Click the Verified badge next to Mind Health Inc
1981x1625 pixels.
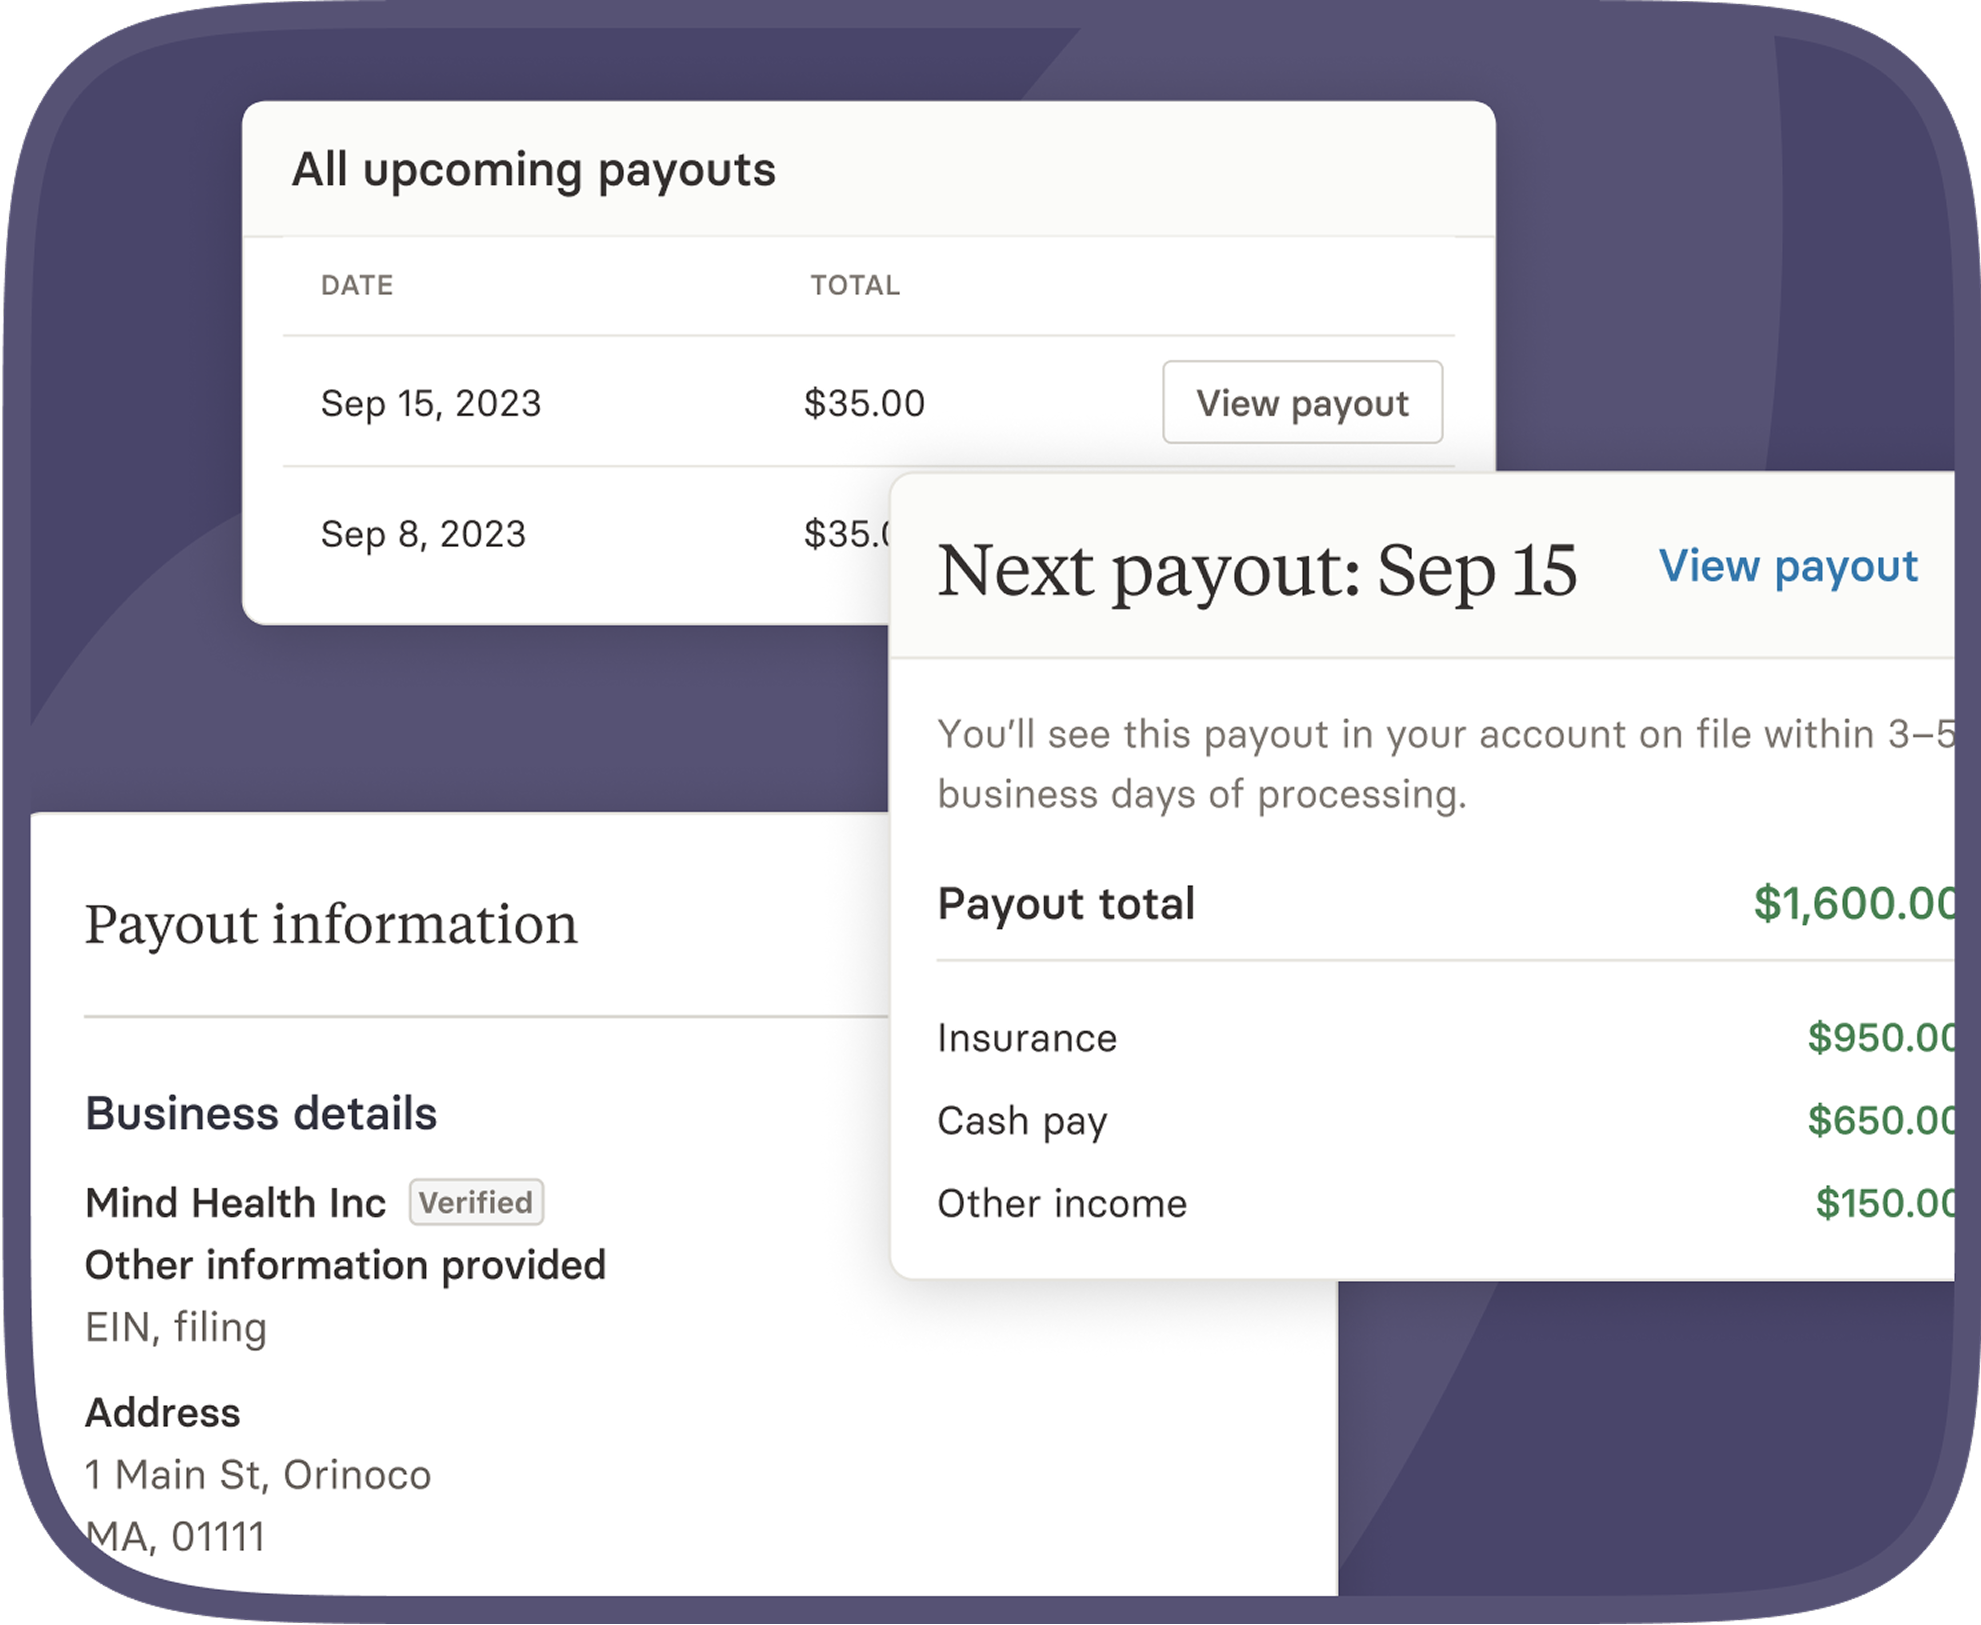pos(477,1203)
